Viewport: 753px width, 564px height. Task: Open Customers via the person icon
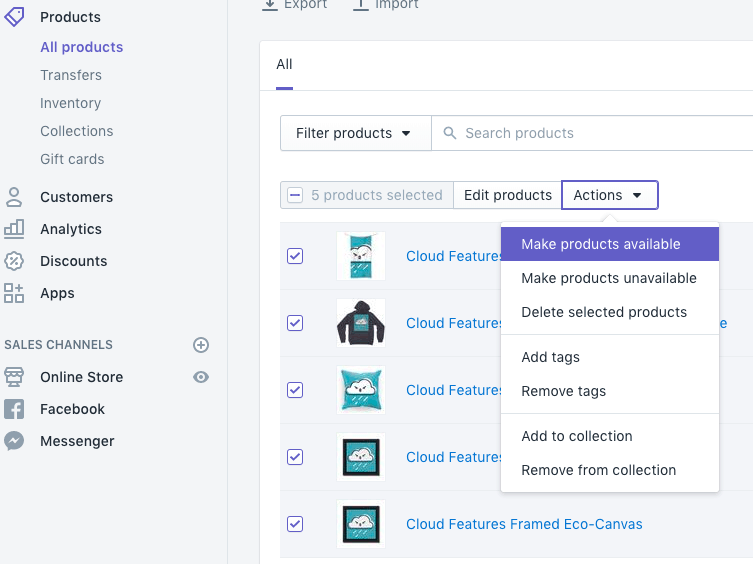pos(14,197)
